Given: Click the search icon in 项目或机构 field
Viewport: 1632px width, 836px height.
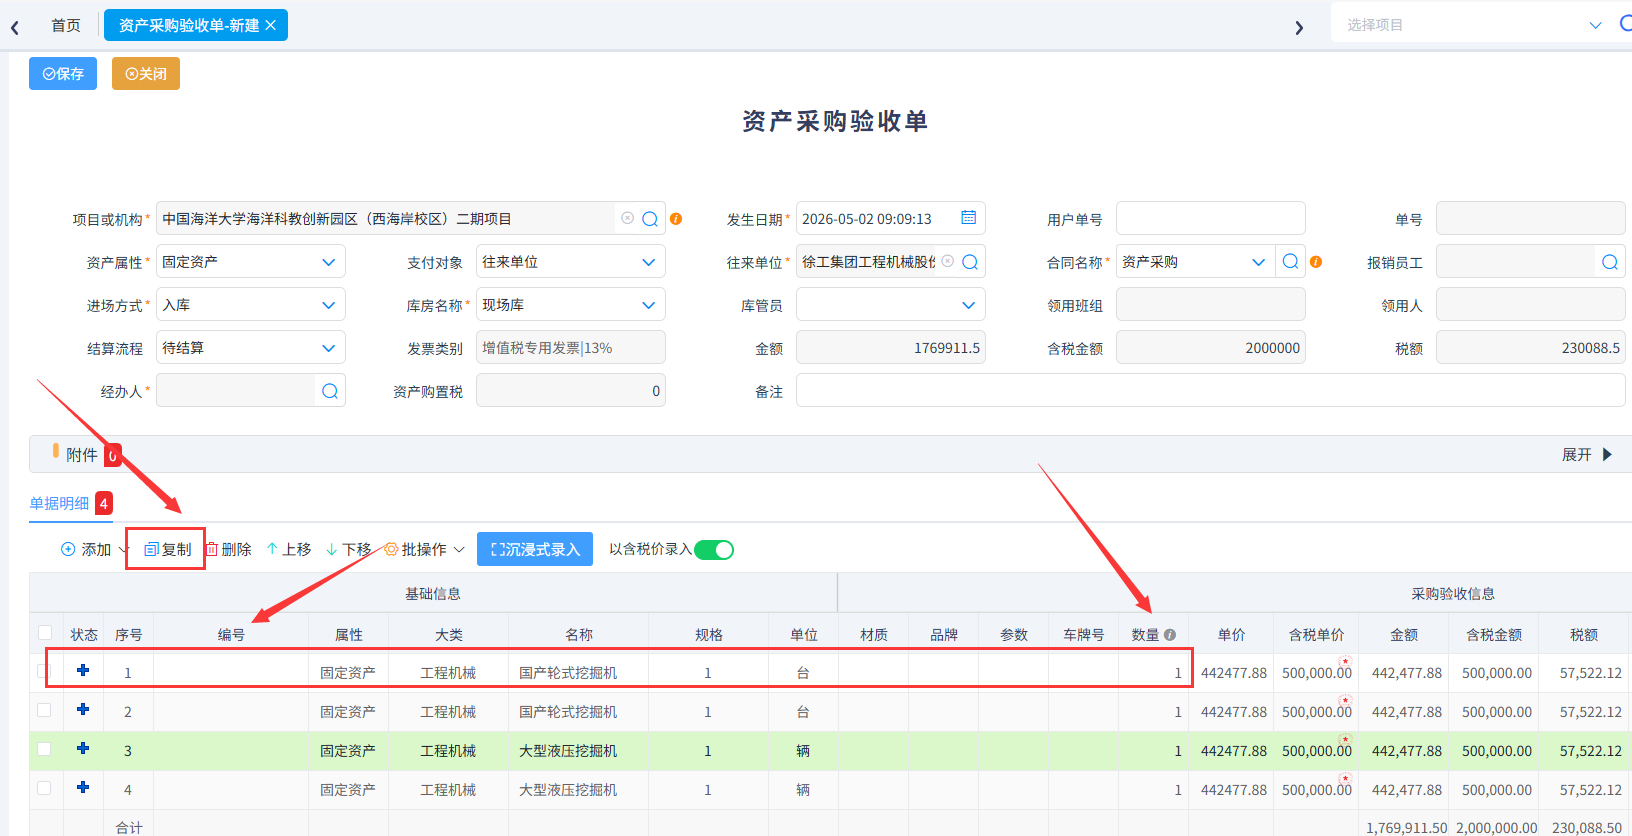Looking at the screenshot, I should 650,219.
